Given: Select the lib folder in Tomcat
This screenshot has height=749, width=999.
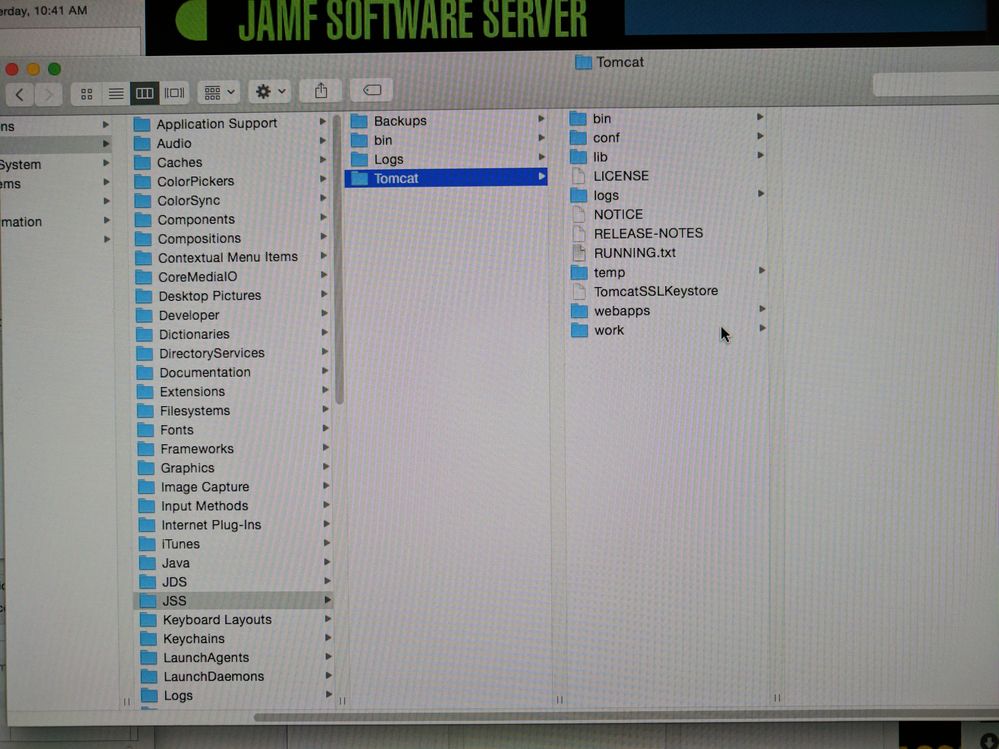Looking at the screenshot, I should (600, 157).
